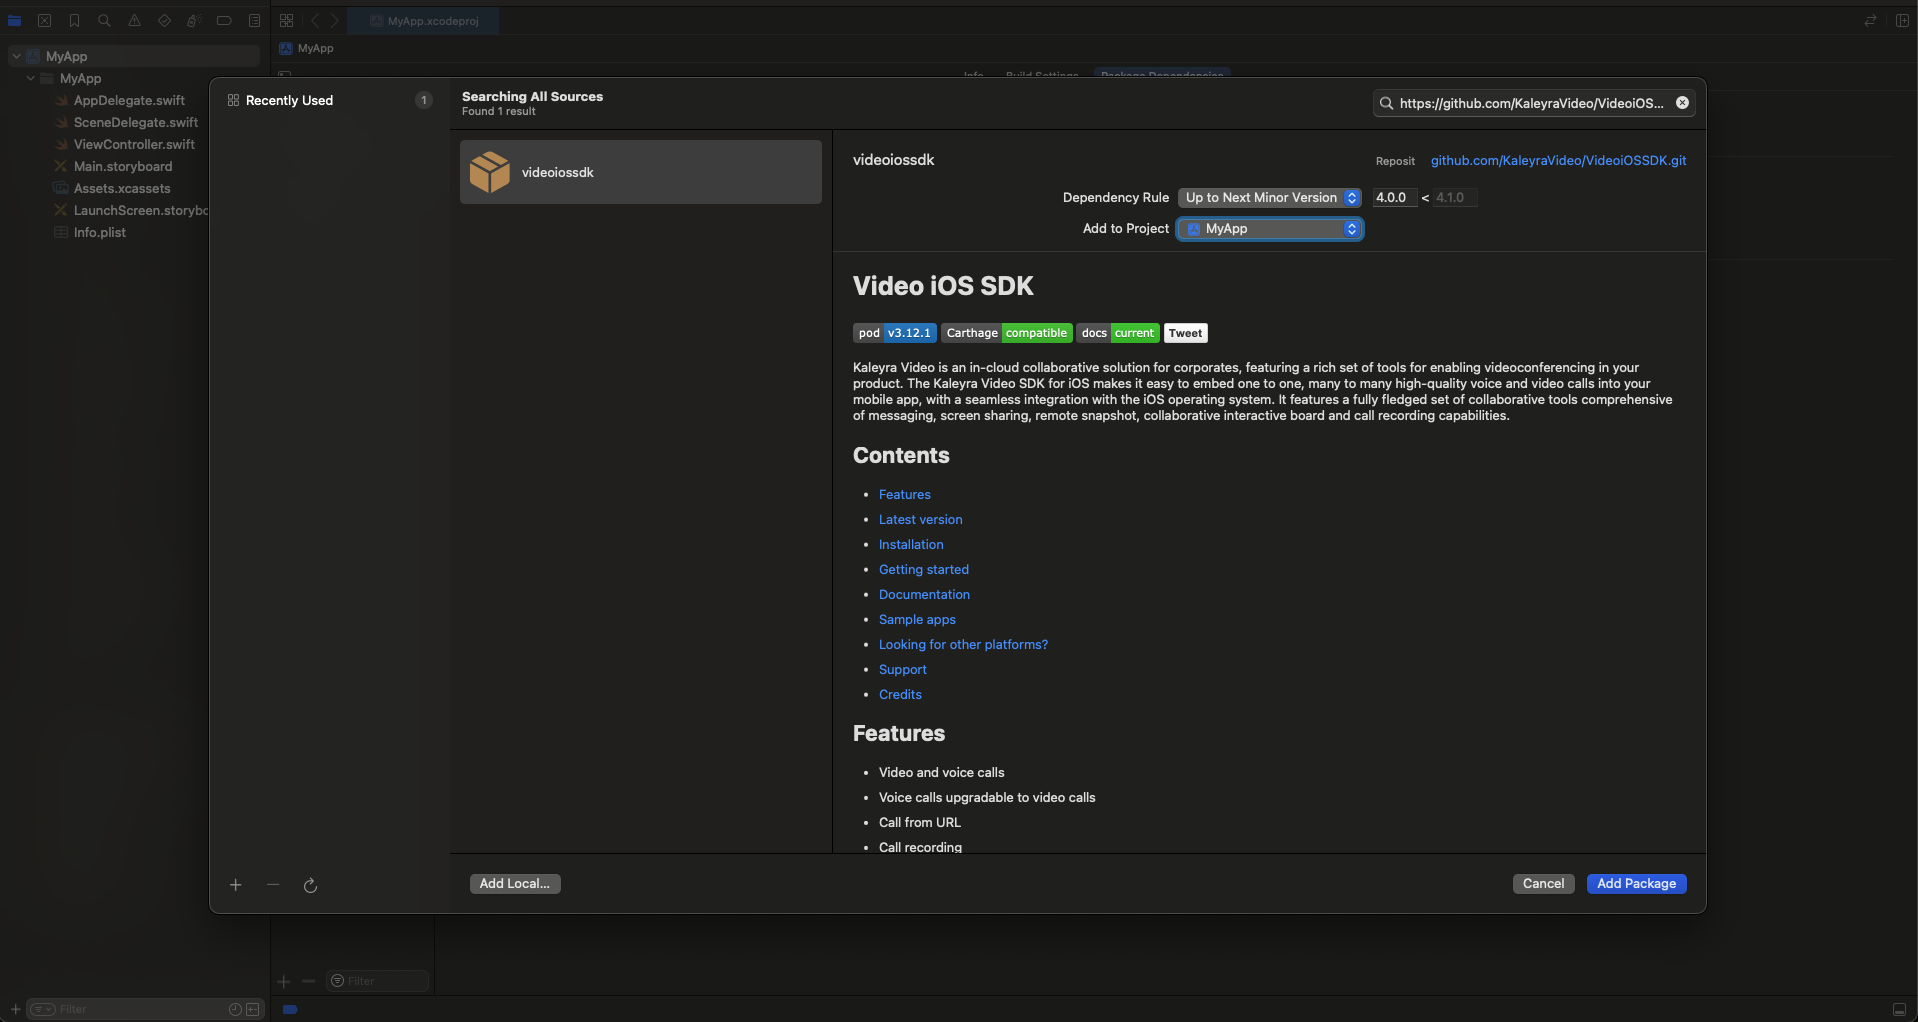Viewport: 1918px width, 1022px height.
Task: Click the package URL search field
Action: [1534, 103]
